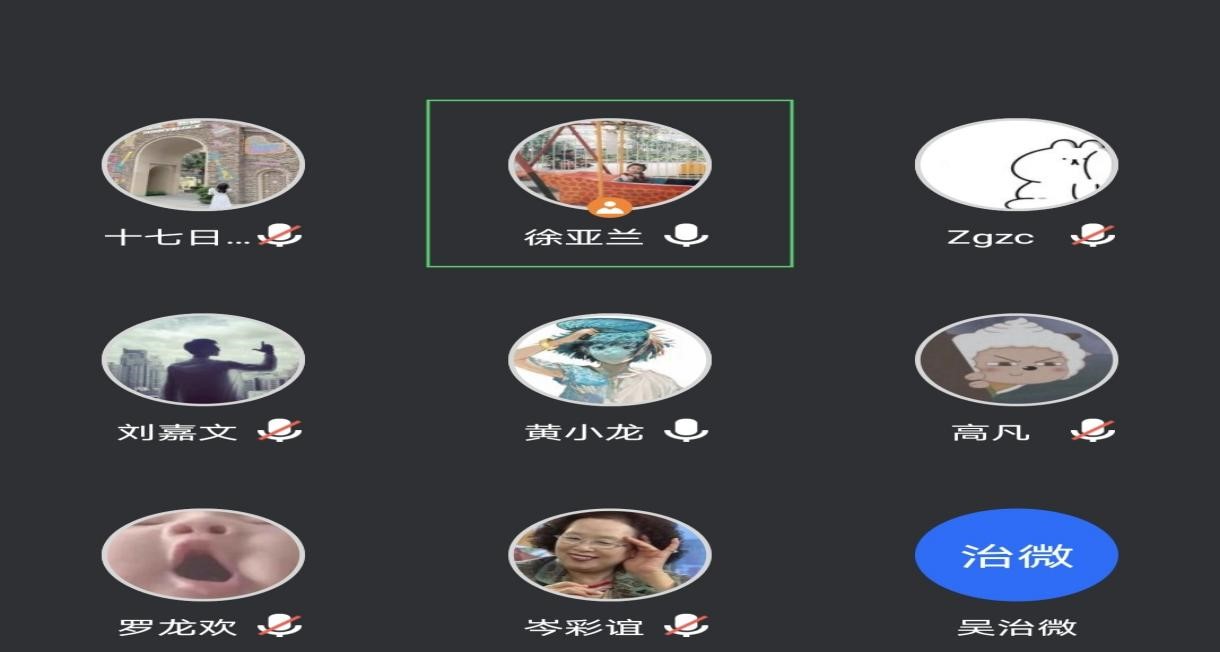
Task: Click the muted microphone icon next to Zgzc
Action: [1092, 237]
